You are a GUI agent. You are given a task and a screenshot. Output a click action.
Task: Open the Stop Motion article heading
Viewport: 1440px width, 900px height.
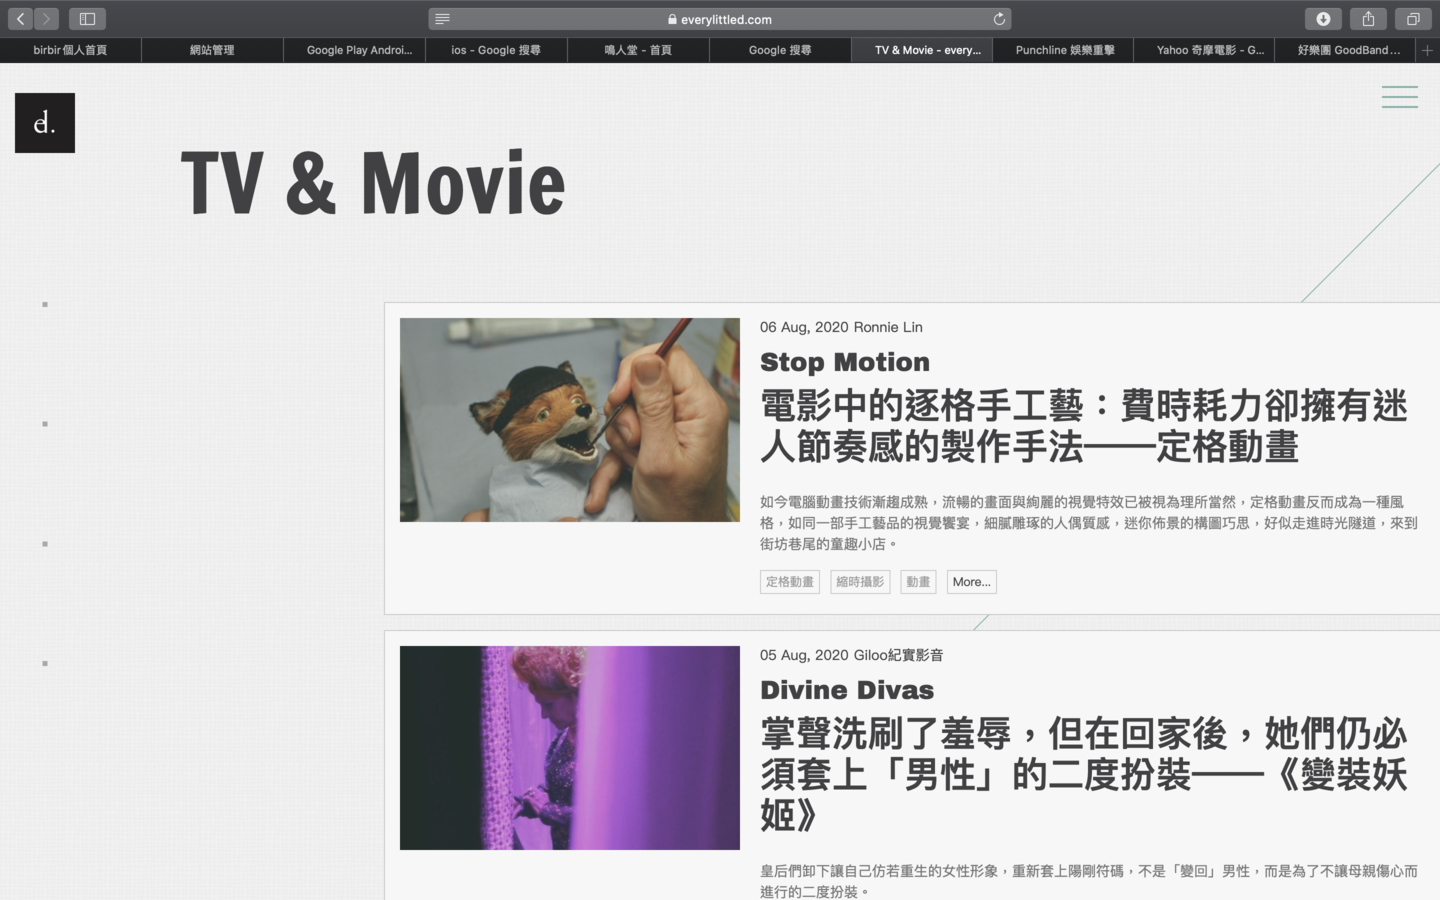click(x=845, y=362)
